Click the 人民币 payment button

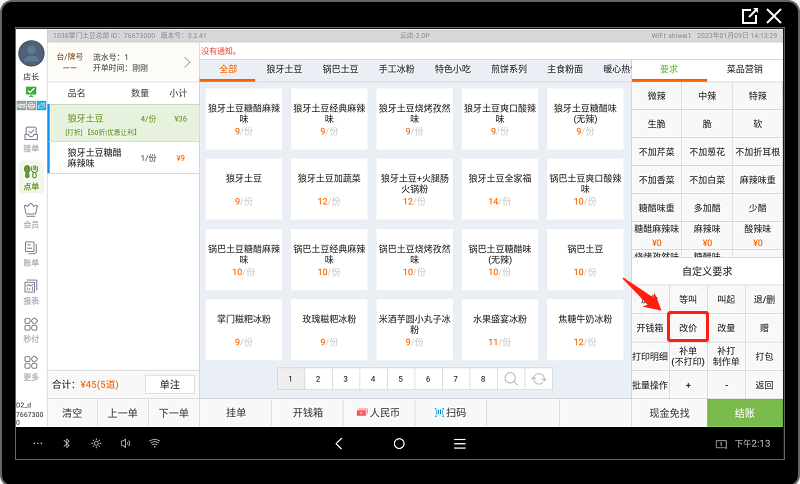[x=379, y=413]
